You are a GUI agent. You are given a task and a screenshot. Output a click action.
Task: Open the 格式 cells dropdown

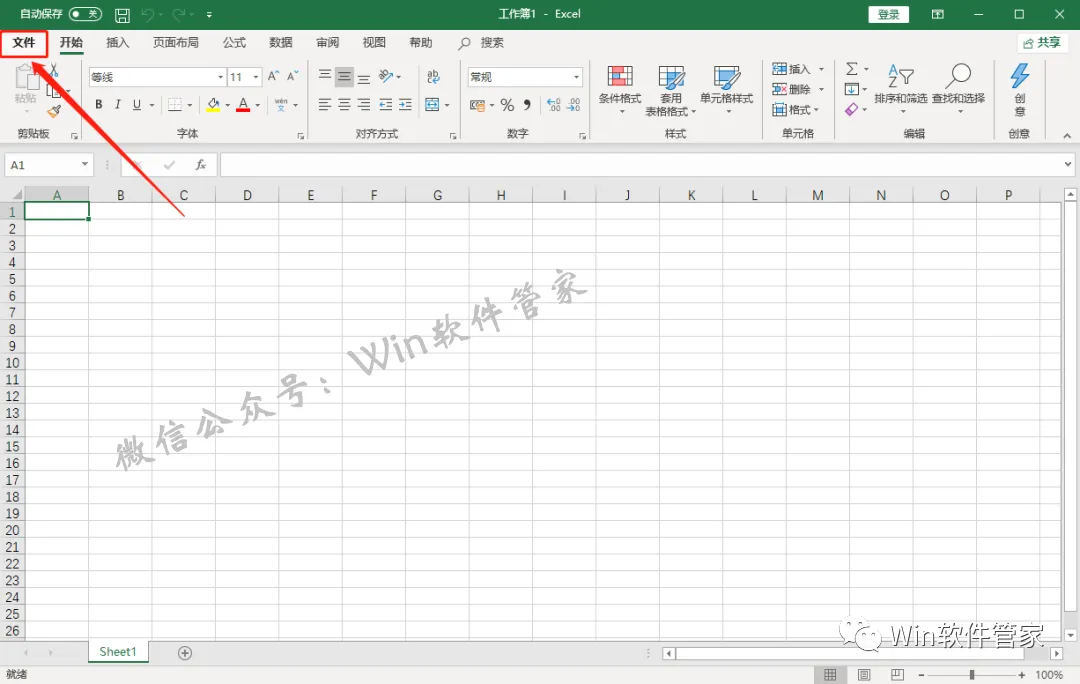[796, 110]
